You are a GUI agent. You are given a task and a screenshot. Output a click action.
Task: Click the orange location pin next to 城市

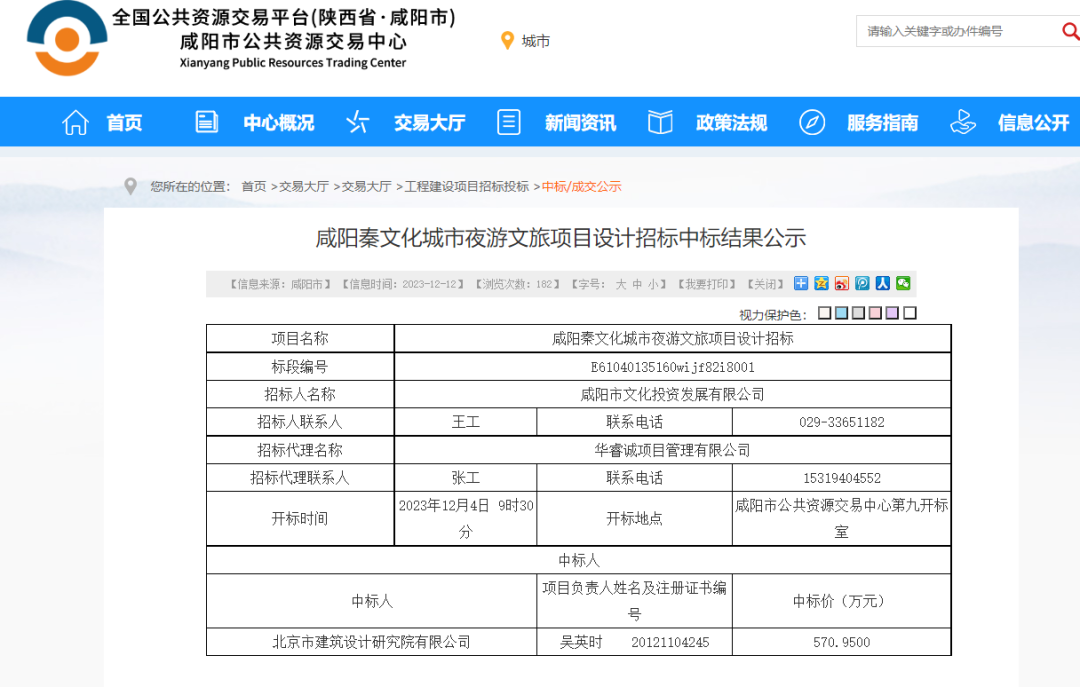[x=507, y=41]
